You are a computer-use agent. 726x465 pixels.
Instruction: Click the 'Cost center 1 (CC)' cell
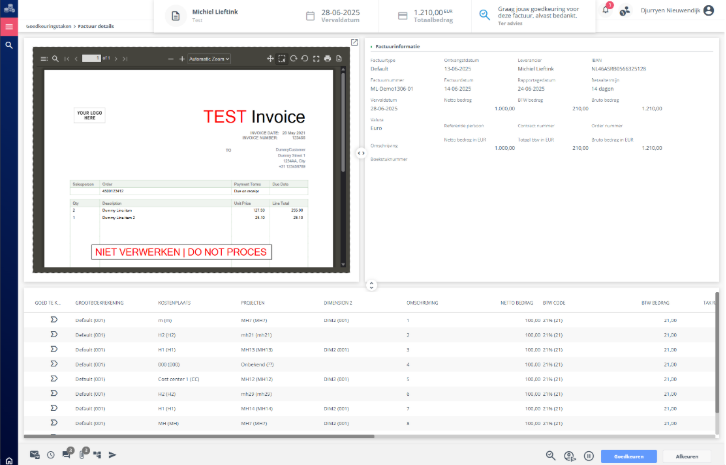click(178, 379)
